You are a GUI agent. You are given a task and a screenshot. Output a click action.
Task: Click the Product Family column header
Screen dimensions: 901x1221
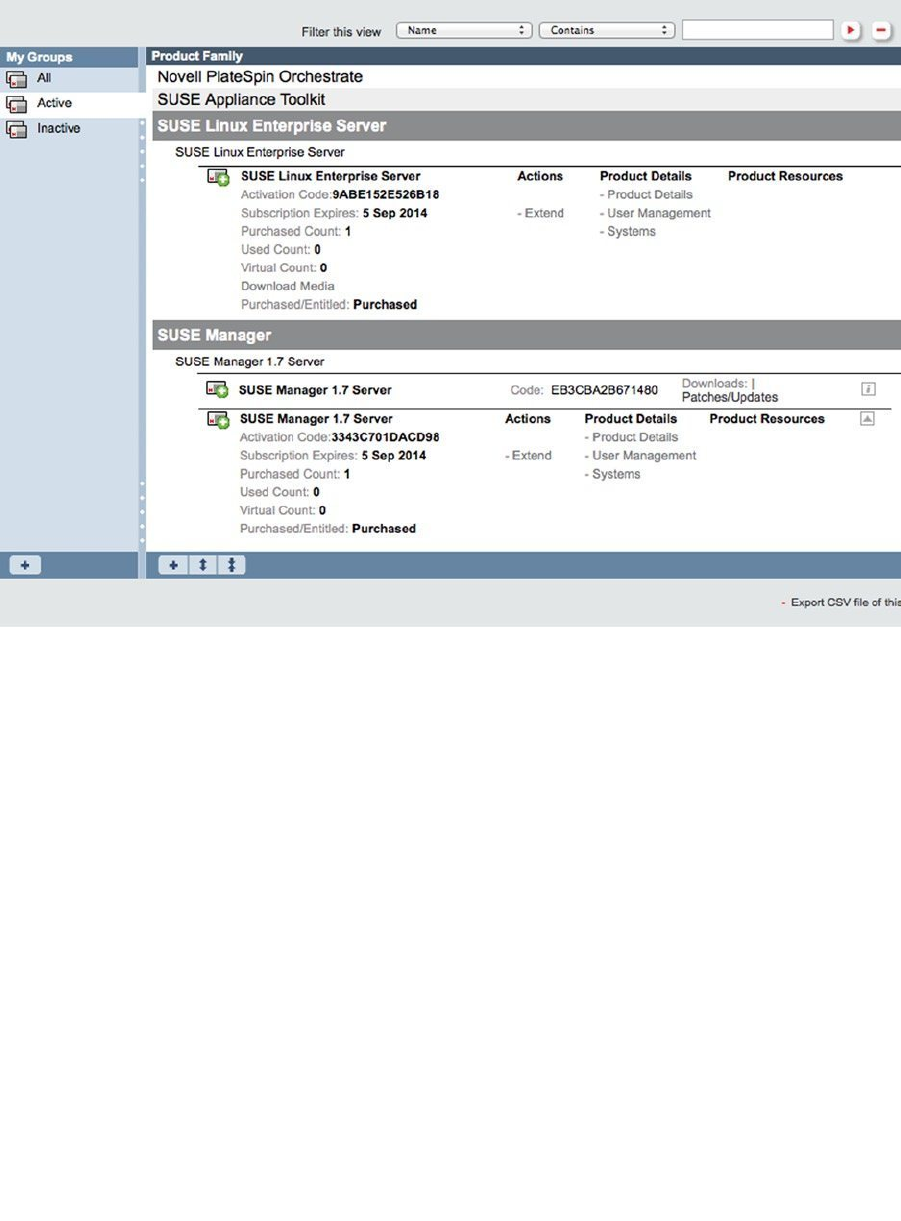(197, 56)
